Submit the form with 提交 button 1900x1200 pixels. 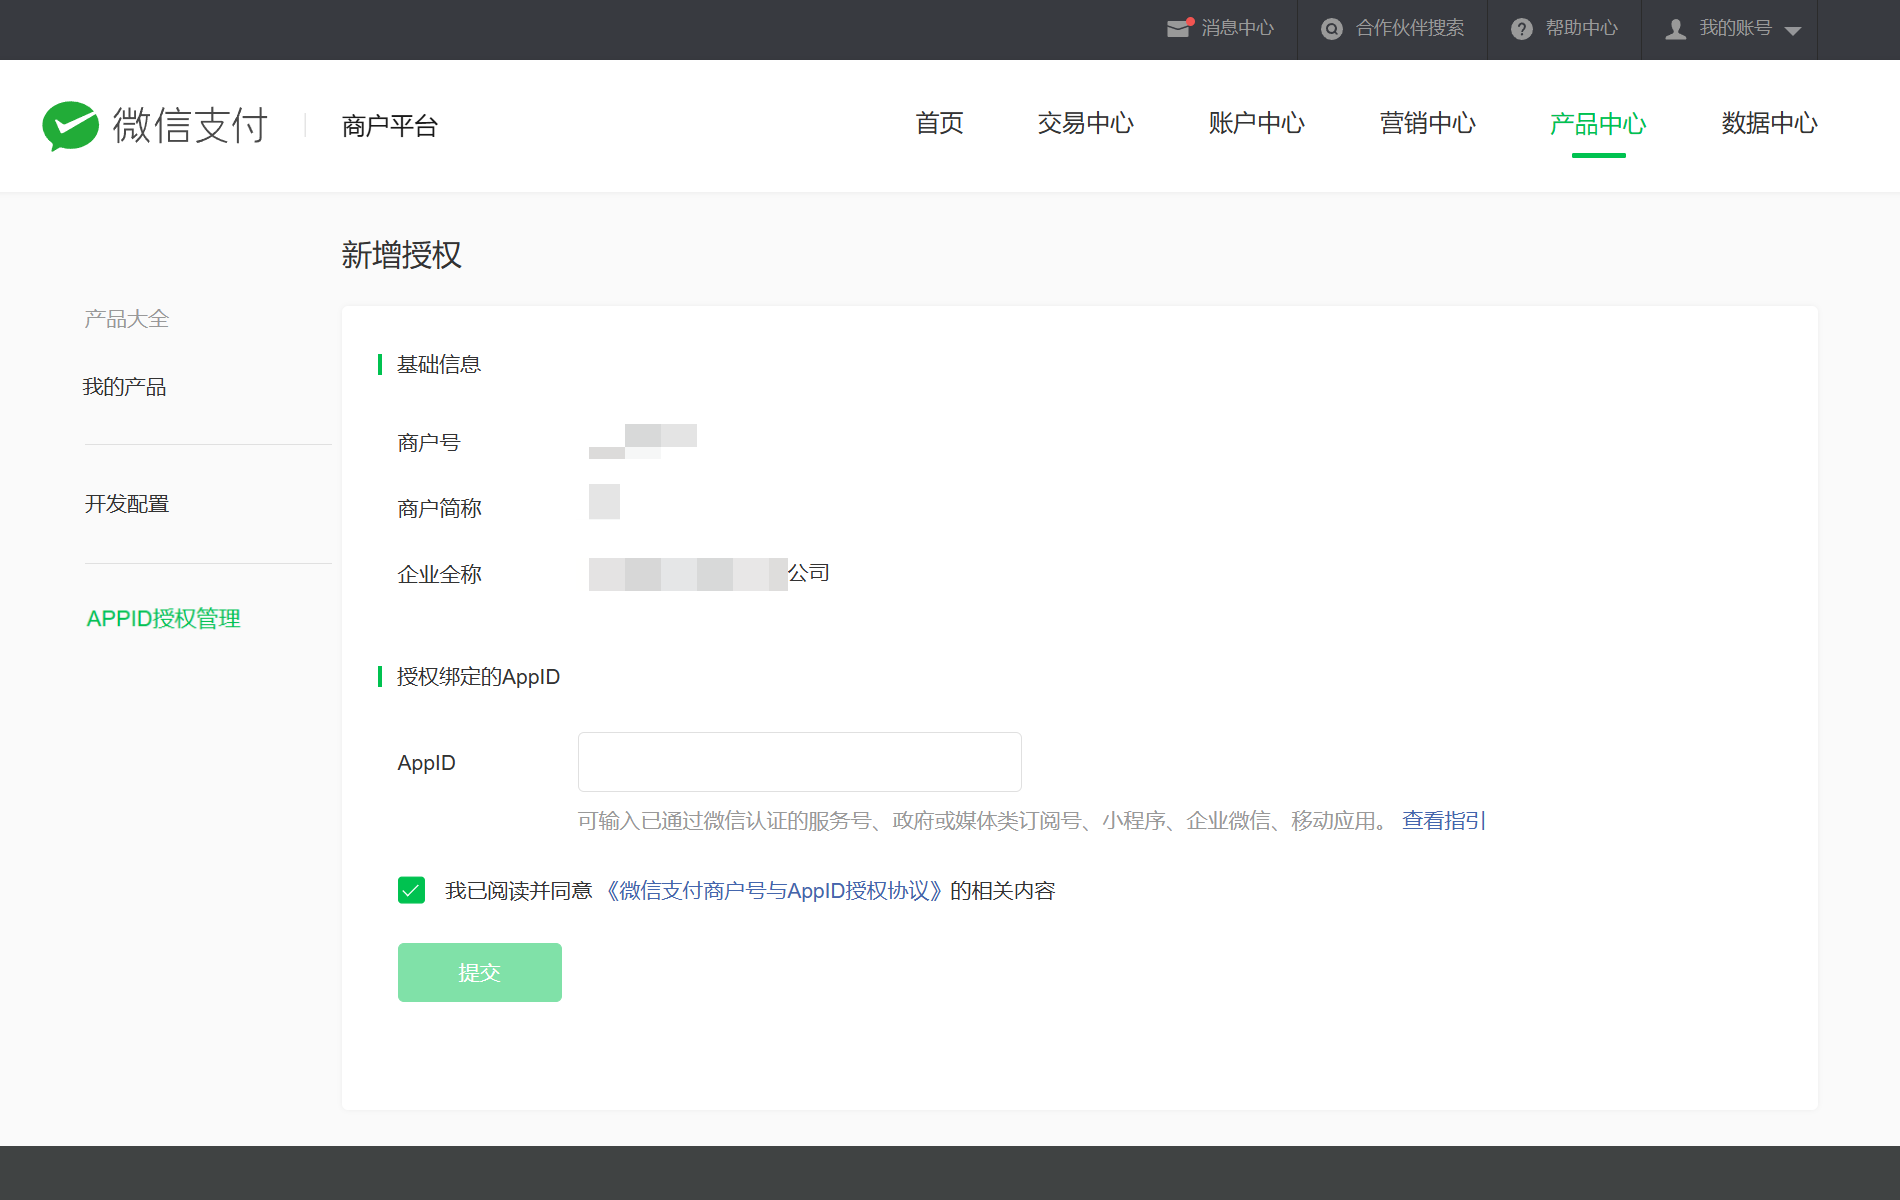coord(480,972)
